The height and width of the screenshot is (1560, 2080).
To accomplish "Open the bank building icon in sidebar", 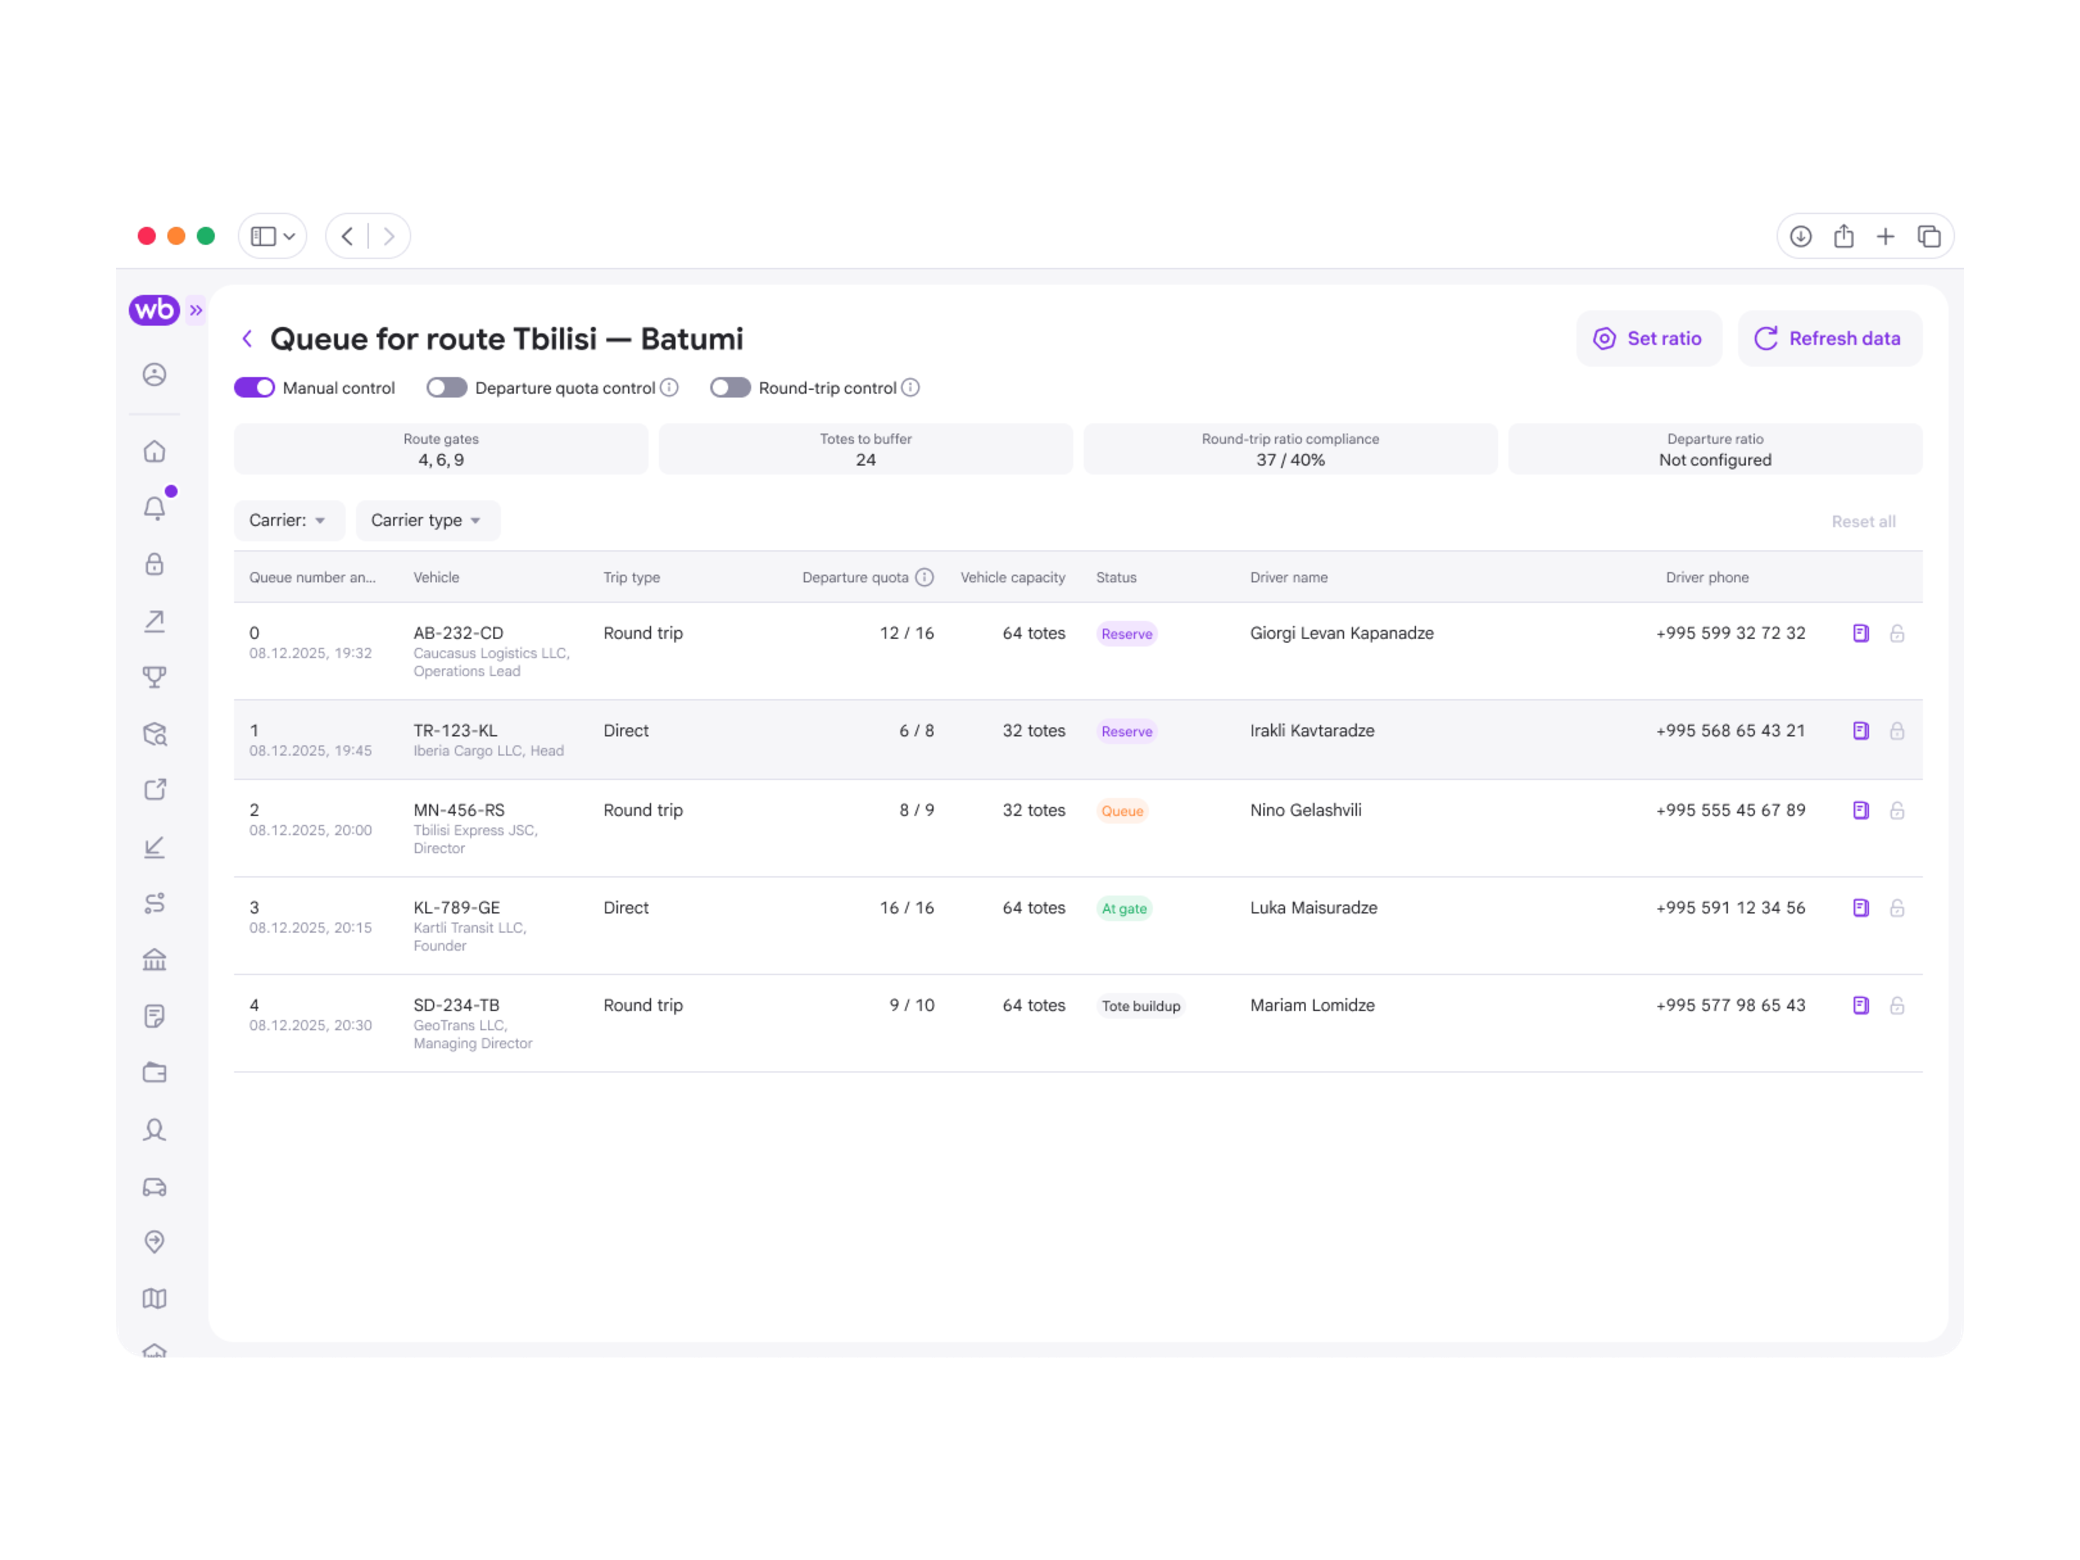I will 154,960.
